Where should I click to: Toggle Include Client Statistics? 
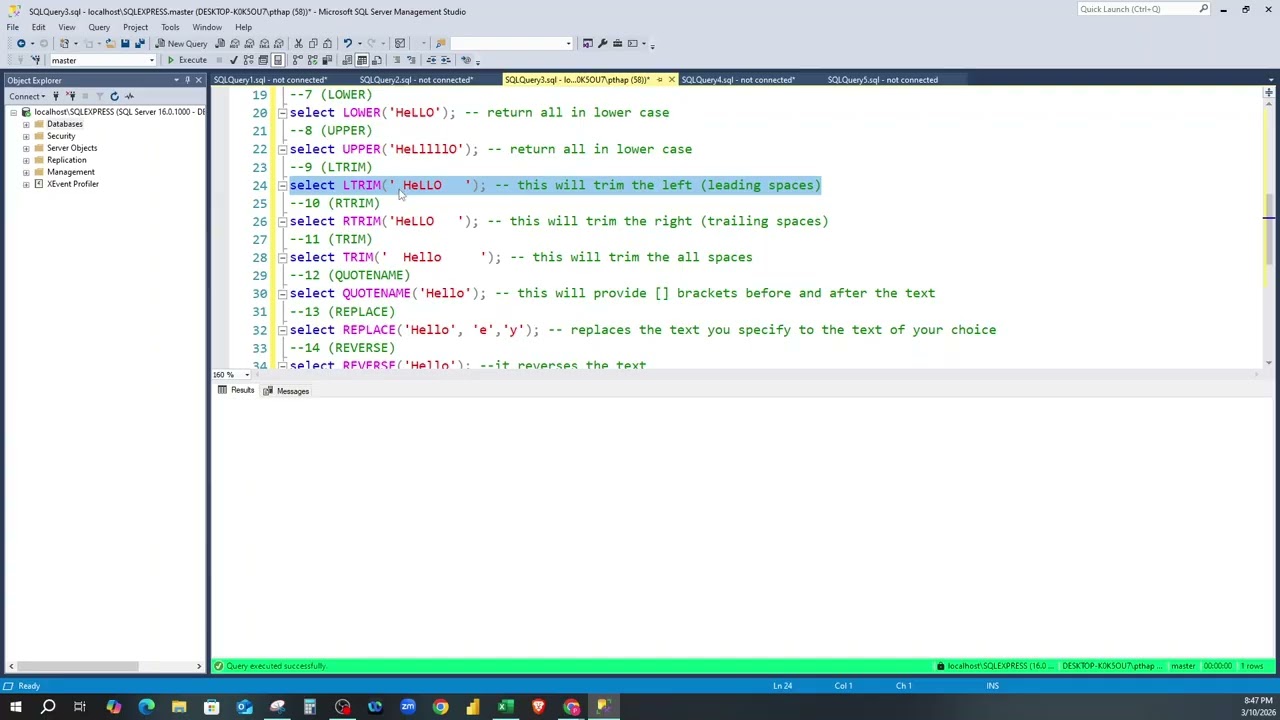[x=327, y=60]
